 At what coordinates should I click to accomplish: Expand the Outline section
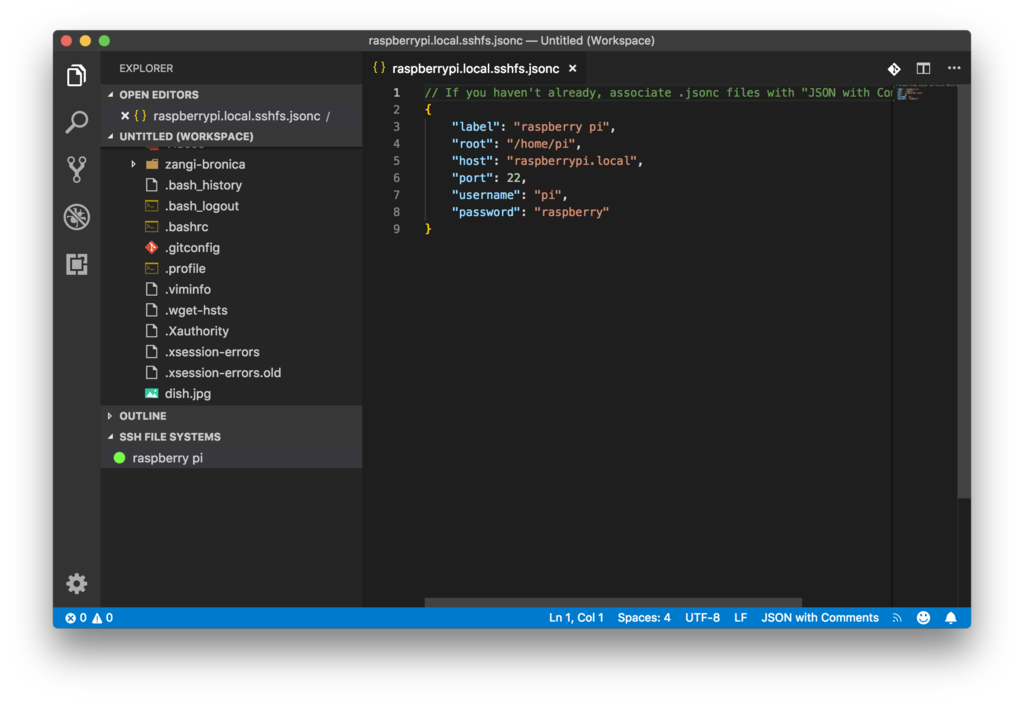tap(110, 416)
